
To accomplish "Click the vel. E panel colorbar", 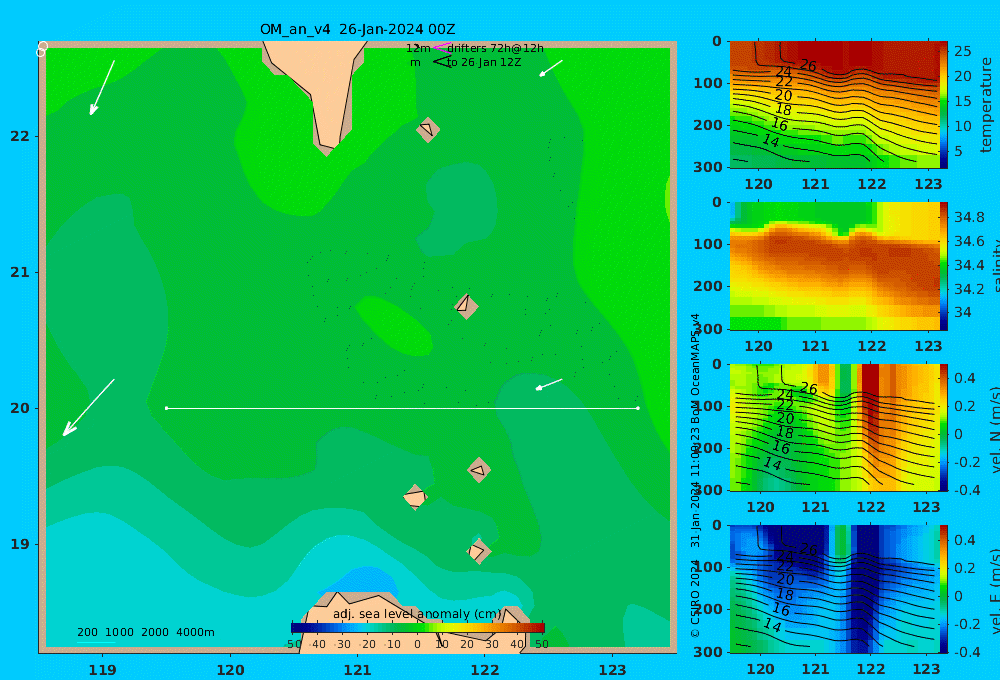I will pos(944,589).
